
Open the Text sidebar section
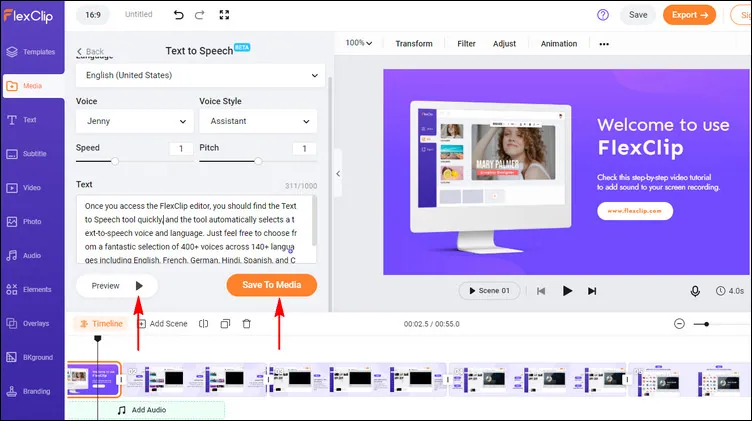tap(22, 120)
